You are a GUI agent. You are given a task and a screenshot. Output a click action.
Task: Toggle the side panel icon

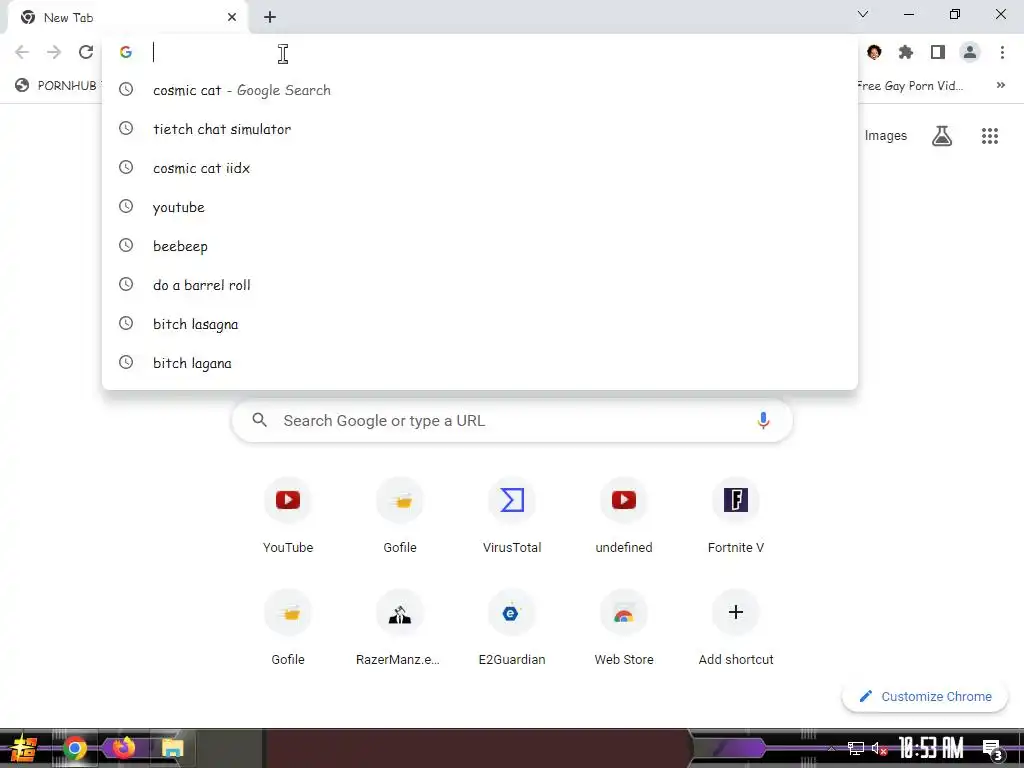coord(938,52)
